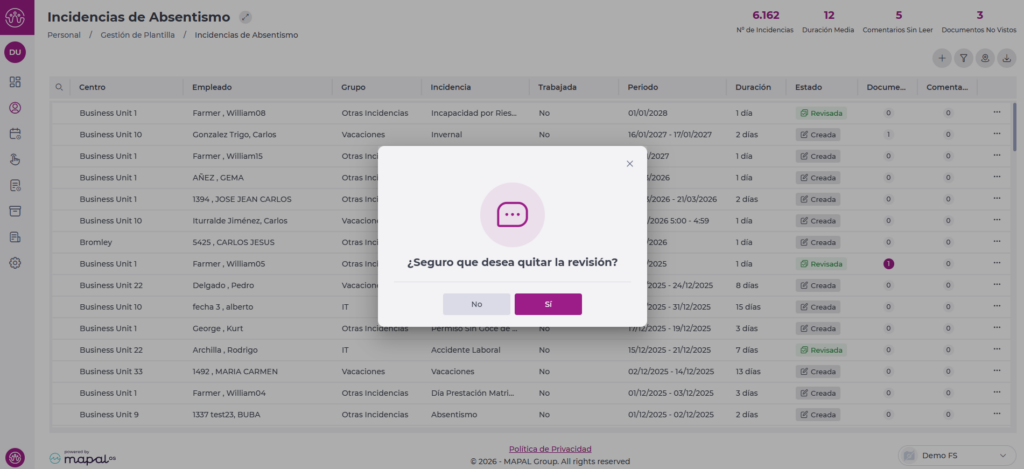
Task: Click the download export icon
Action: 1007,58
